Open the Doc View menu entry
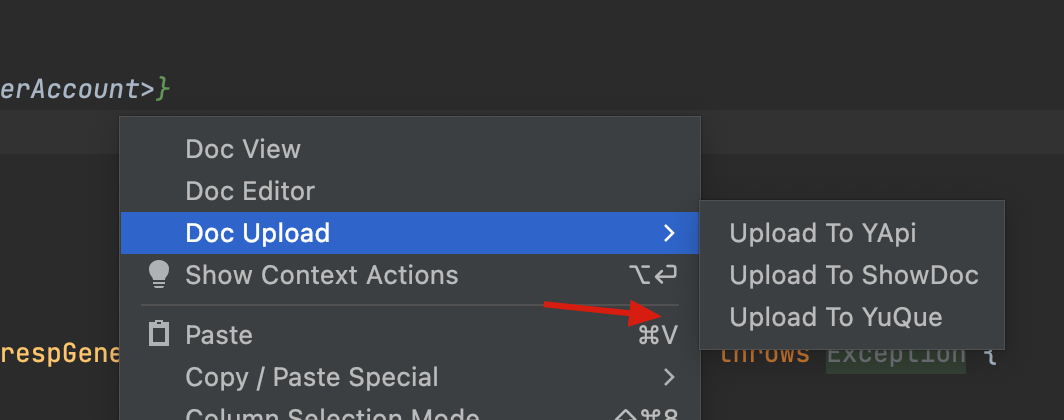 [410, 149]
